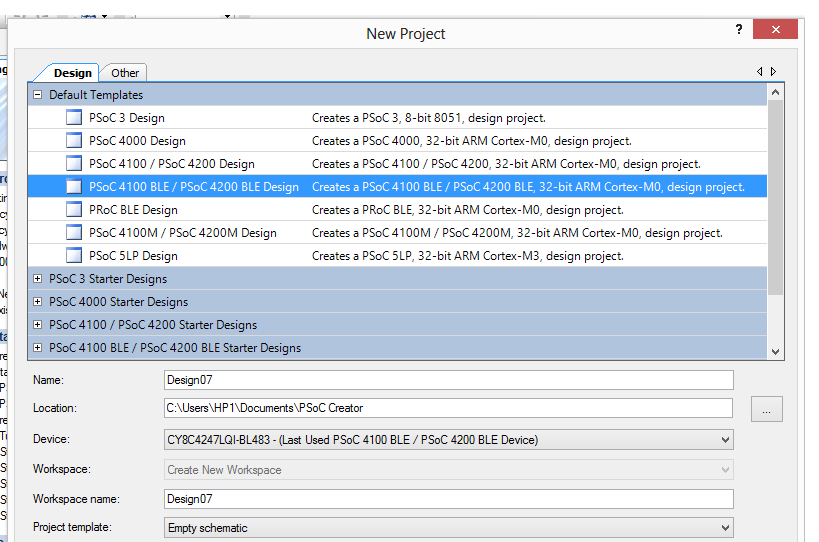Screen dimensions: 819x542
Task: Click the PRoC BLE Design template icon
Action: [73, 210]
